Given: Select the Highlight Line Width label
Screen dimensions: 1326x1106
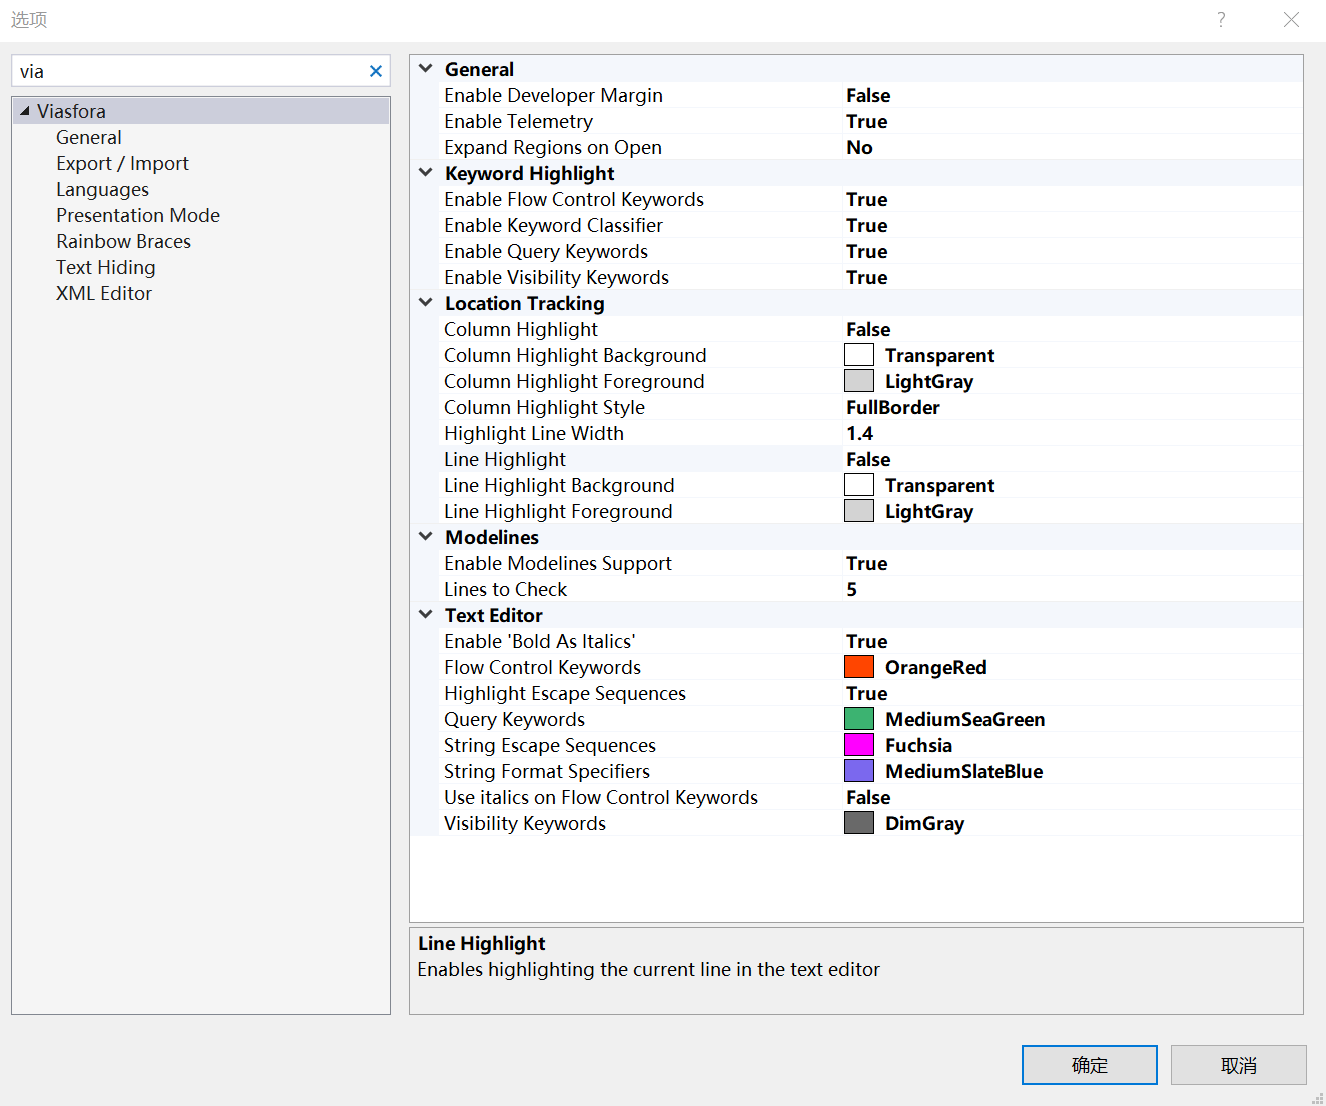Looking at the screenshot, I should coord(534,433).
